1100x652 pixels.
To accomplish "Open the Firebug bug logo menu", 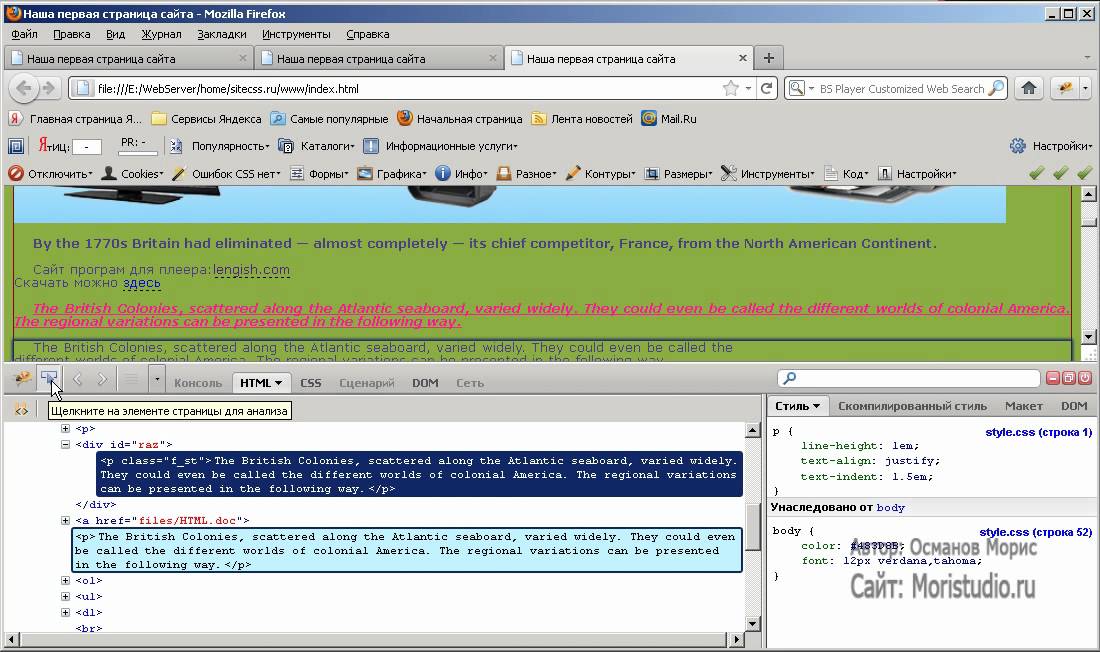I will tap(23, 379).
